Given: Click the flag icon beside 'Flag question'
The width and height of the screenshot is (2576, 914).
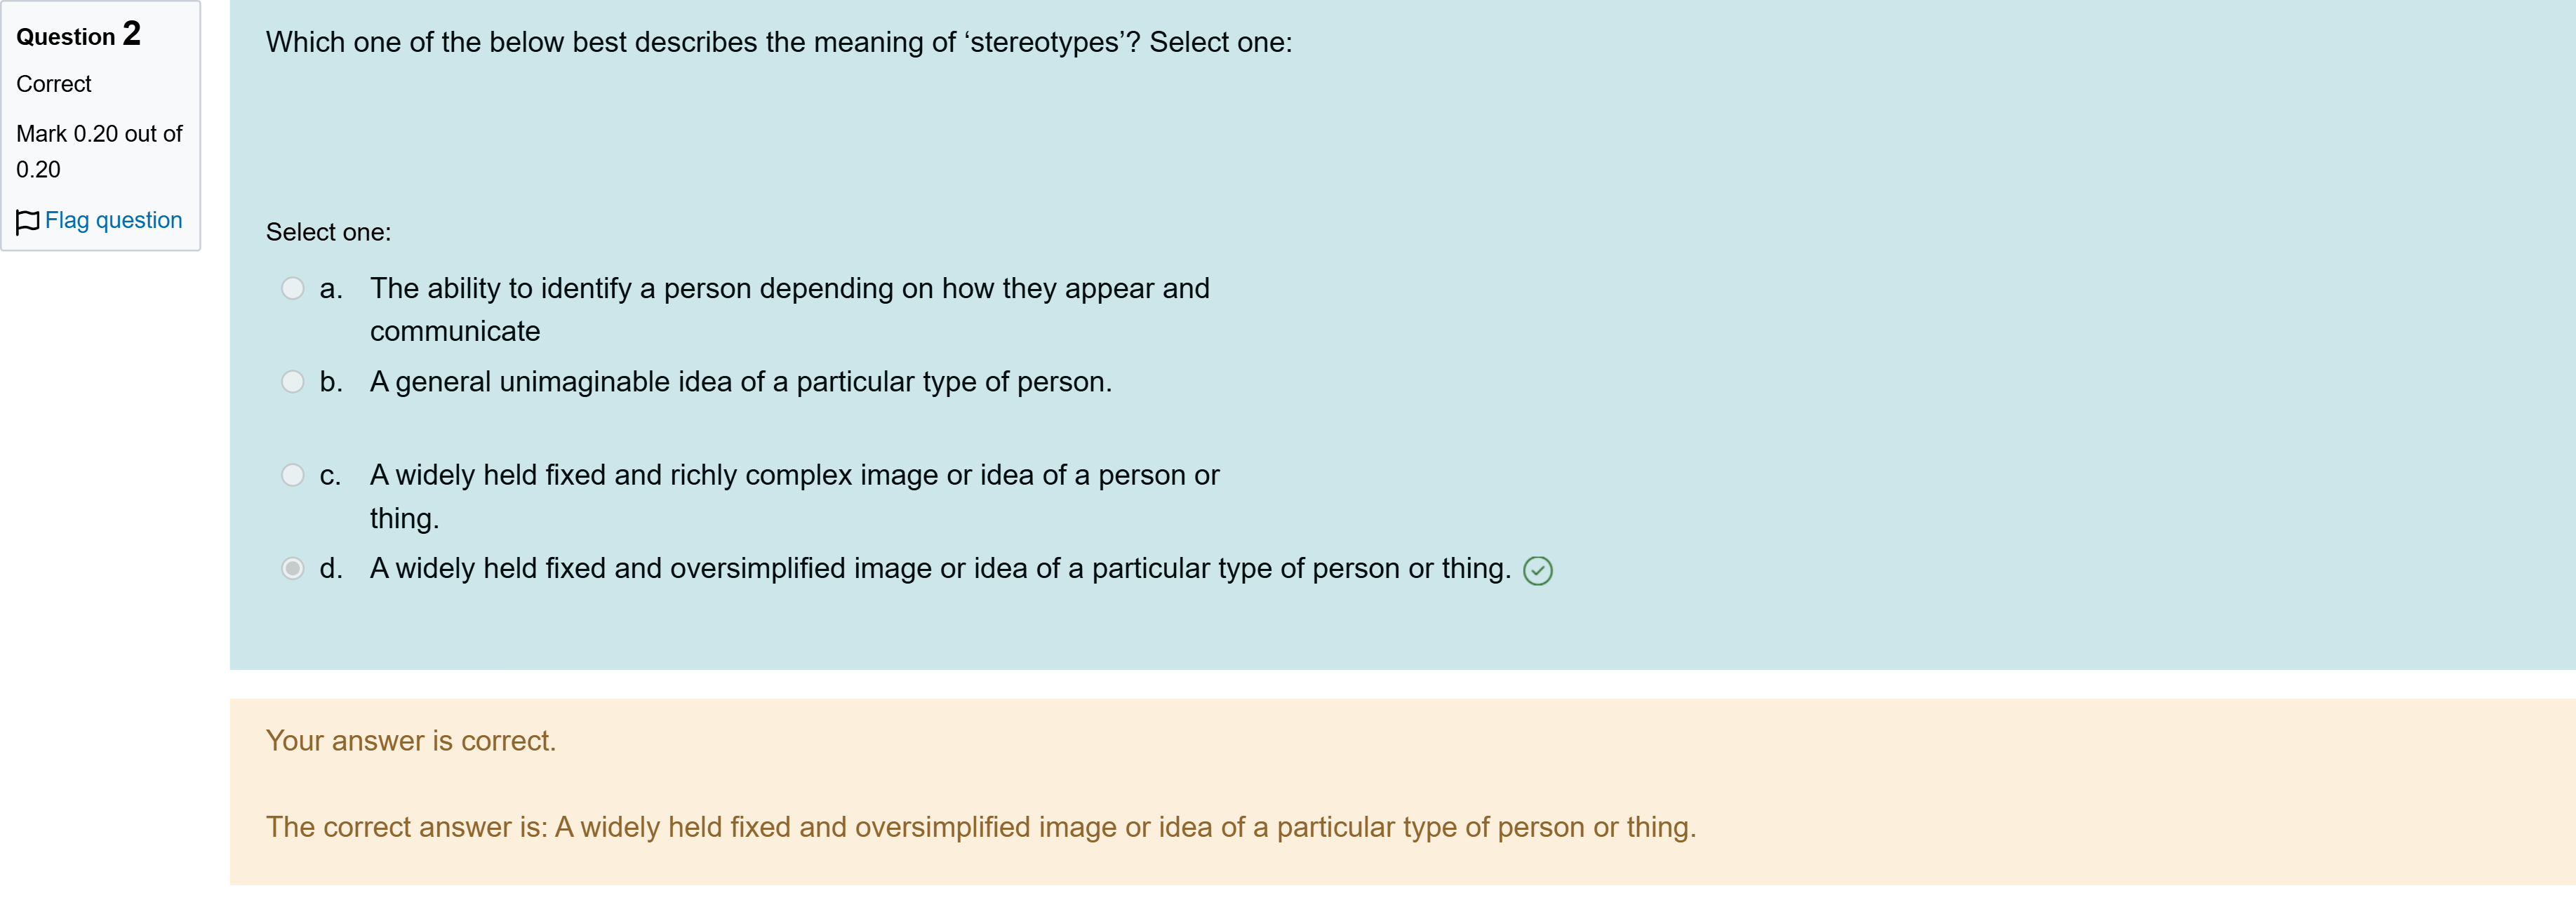Looking at the screenshot, I should 28,220.
